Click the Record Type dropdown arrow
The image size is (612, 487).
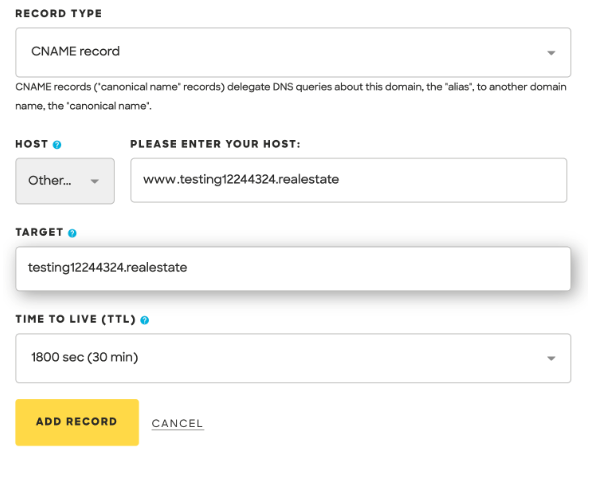click(550, 53)
